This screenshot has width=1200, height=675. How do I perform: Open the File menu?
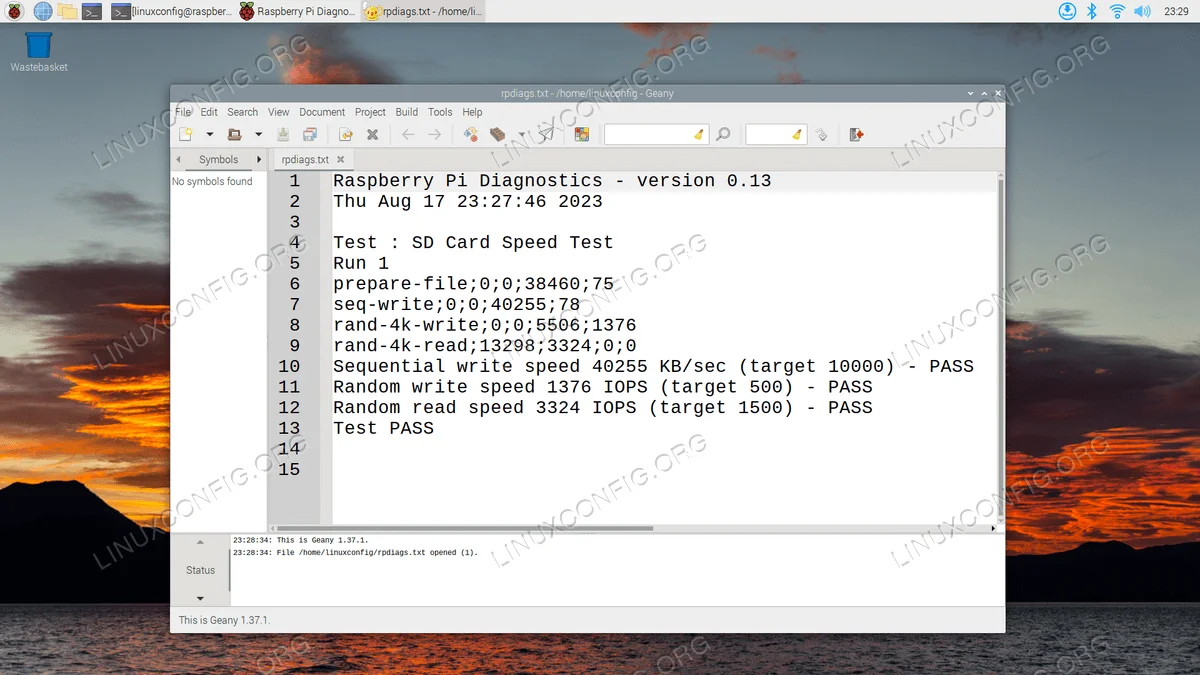(x=183, y=112)
